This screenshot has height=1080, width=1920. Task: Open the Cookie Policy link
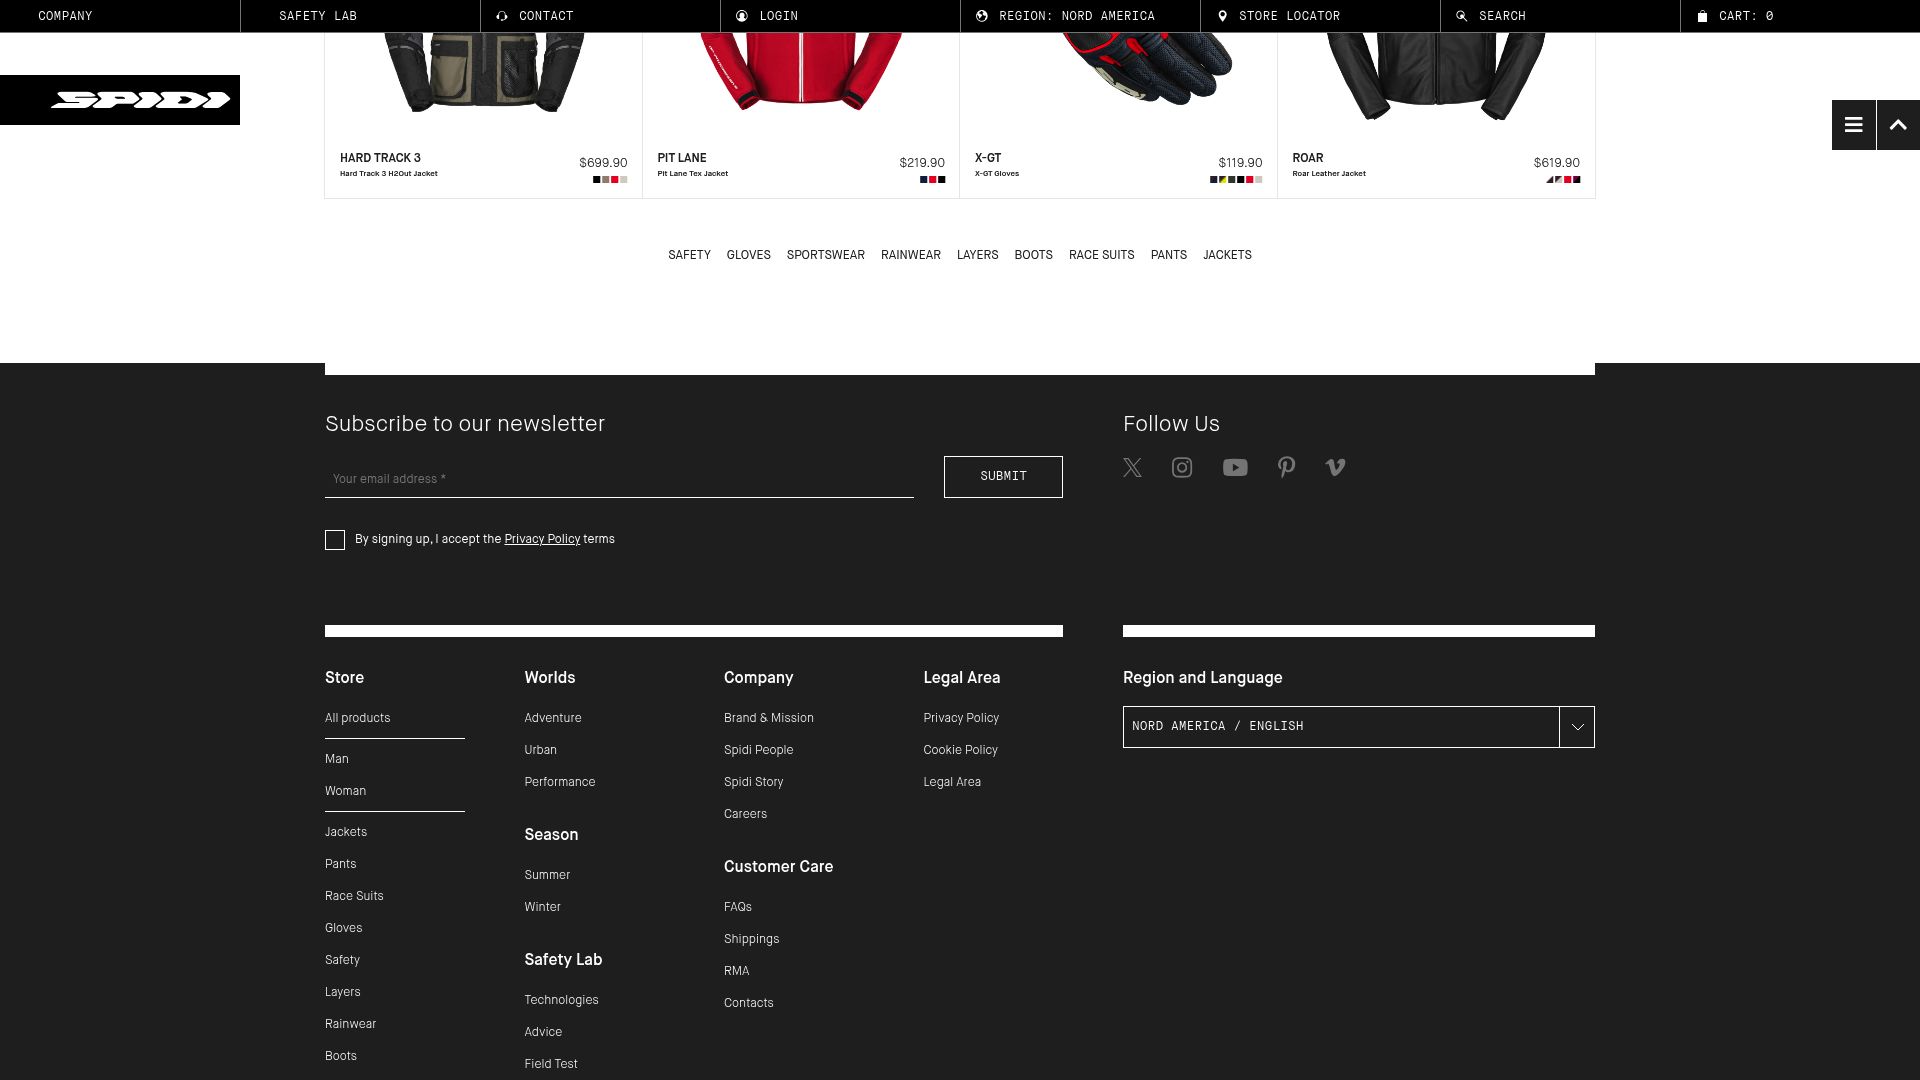click(x=960, y=750)
